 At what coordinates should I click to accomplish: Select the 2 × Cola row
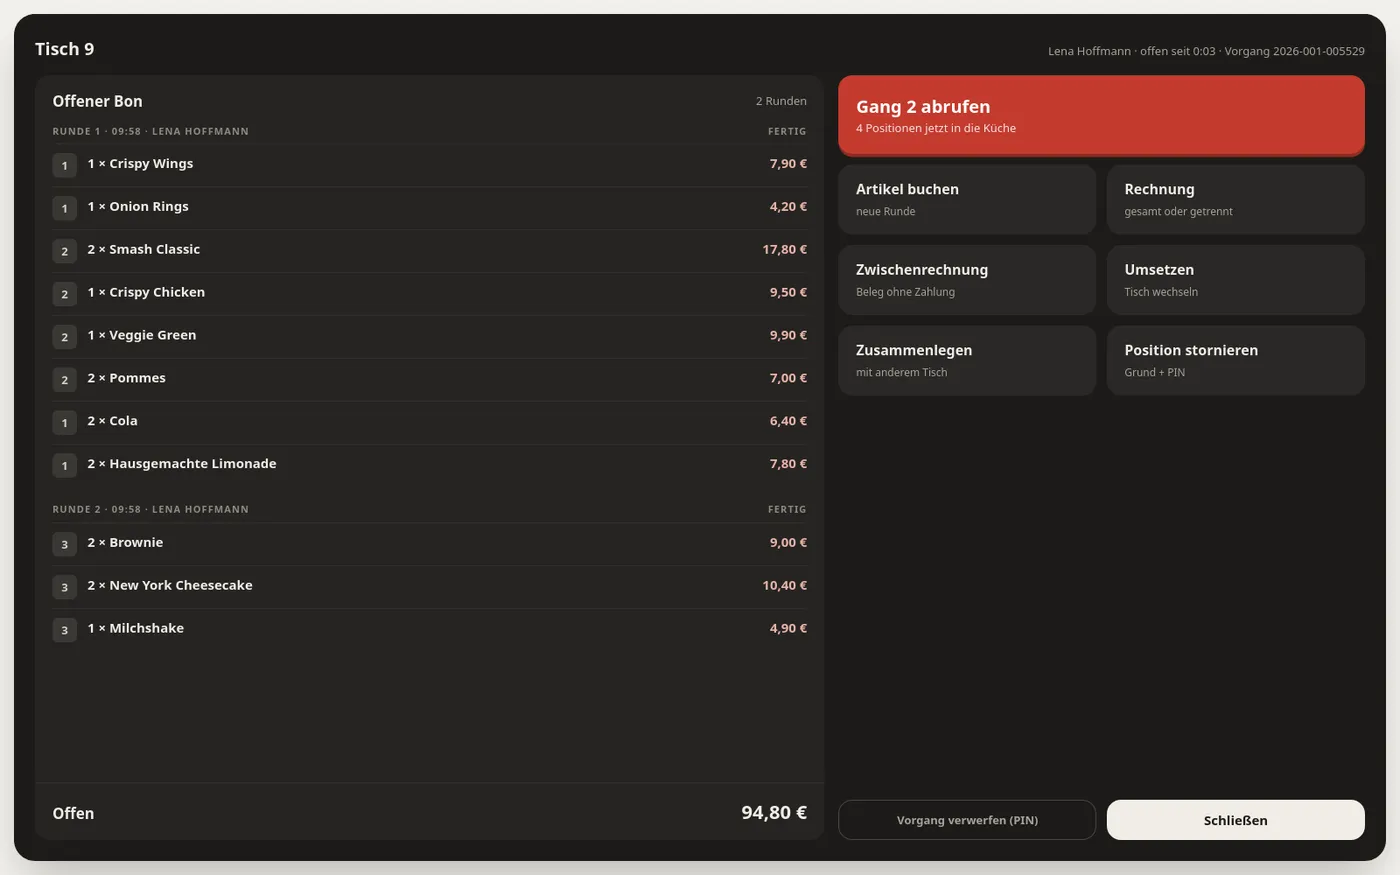point(429,423)
